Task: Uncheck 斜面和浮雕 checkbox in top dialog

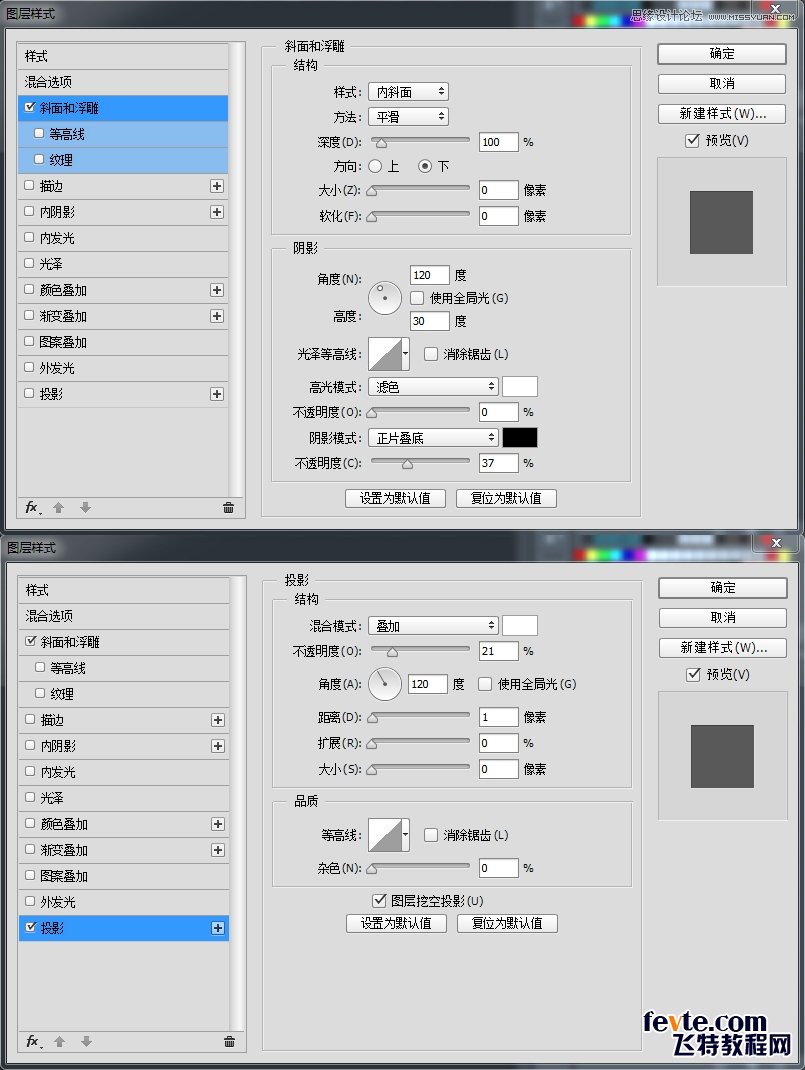Action: 29,107
